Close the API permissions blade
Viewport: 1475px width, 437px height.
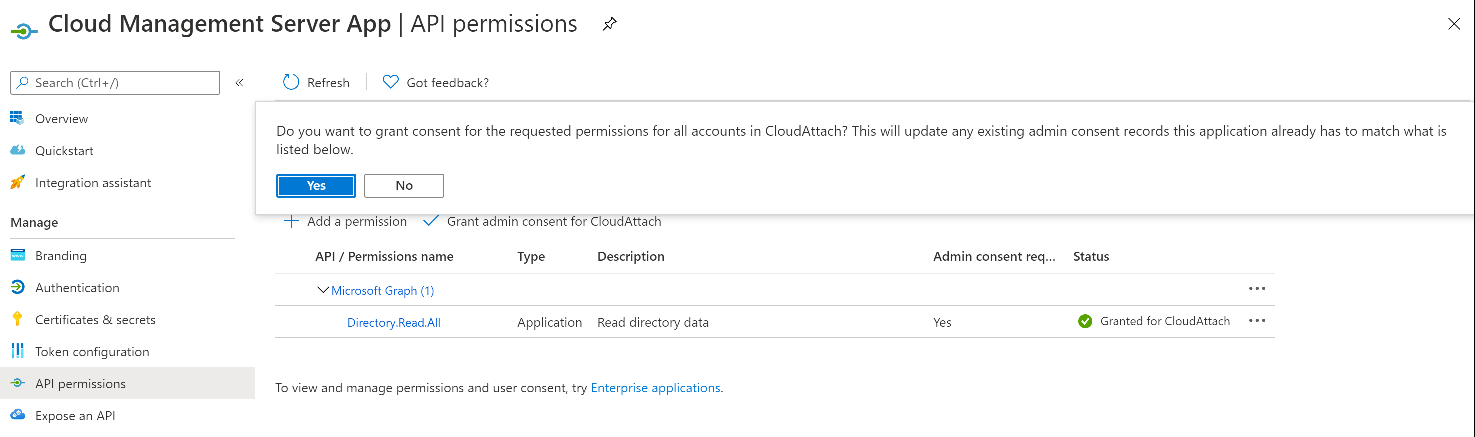click(1454, 24)
